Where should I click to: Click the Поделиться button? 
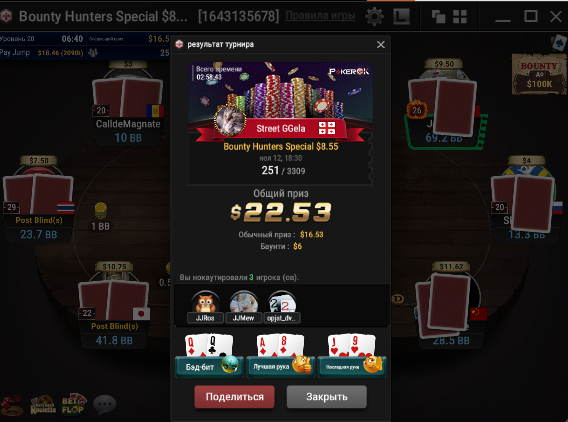(234, 397)
